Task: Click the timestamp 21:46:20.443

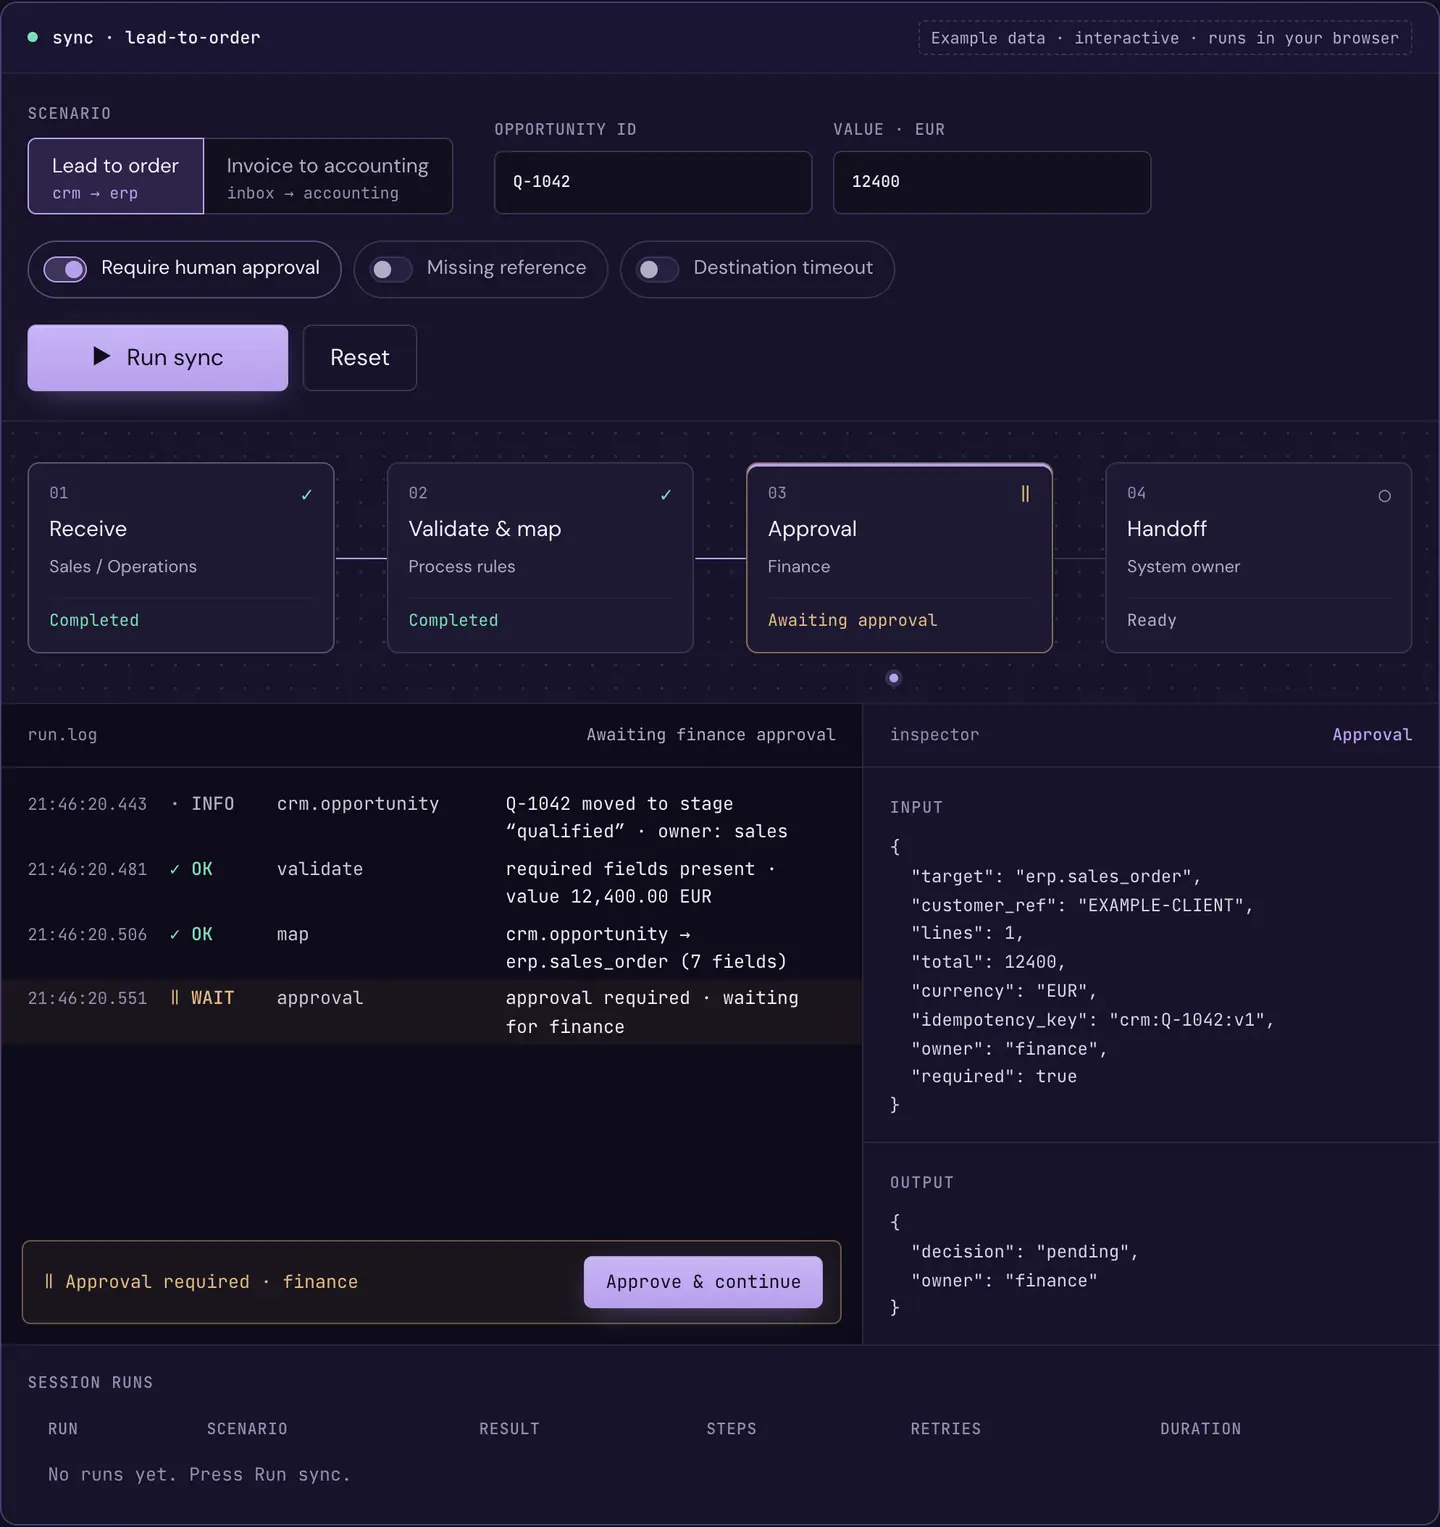Action: coord(87,804)
